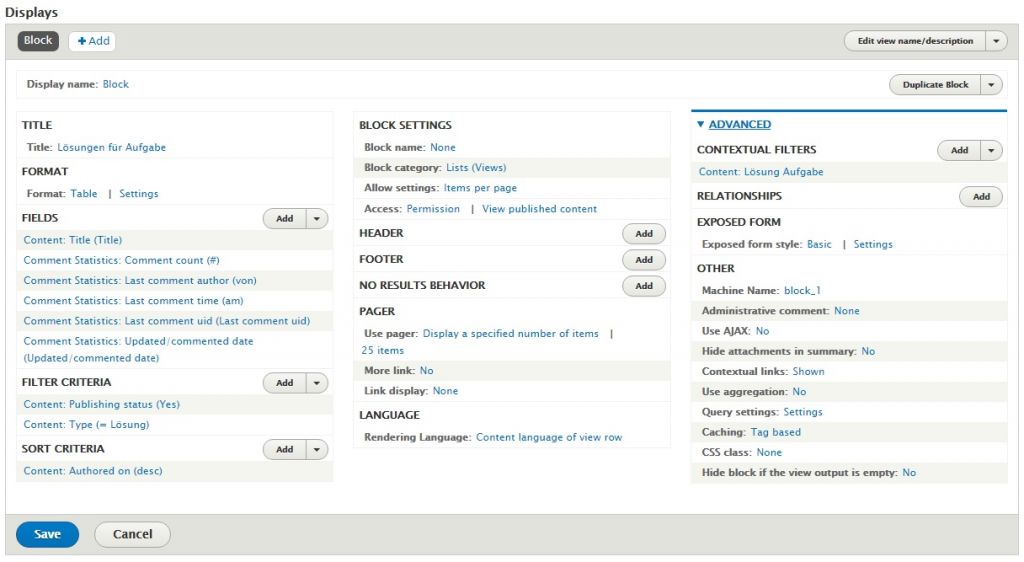Open Contextual Filters Add dropdown arrow
The image size is (1024, 562).
click(992, 150)
